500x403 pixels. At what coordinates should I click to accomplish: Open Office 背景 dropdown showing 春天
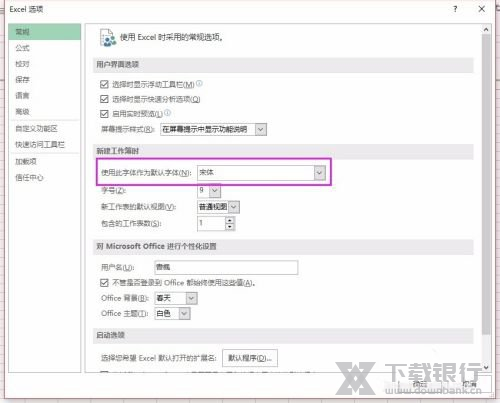pyautogui.click(x=191, y=298)
